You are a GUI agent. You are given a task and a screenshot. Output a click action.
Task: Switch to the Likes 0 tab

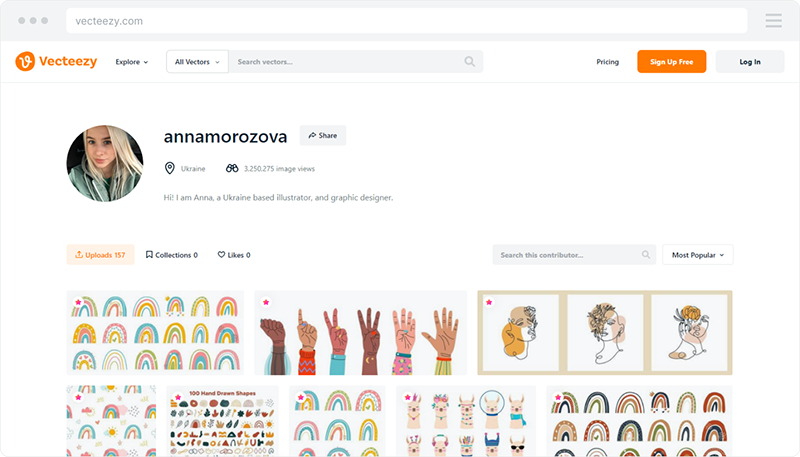click(234, 255)
